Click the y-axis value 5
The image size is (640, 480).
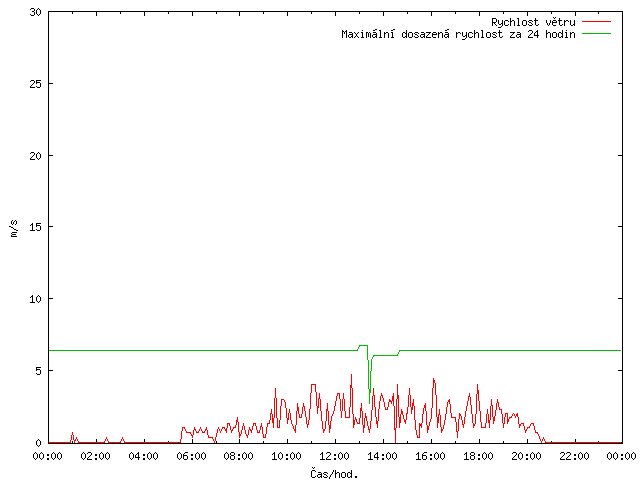click(x=39, y=371)
